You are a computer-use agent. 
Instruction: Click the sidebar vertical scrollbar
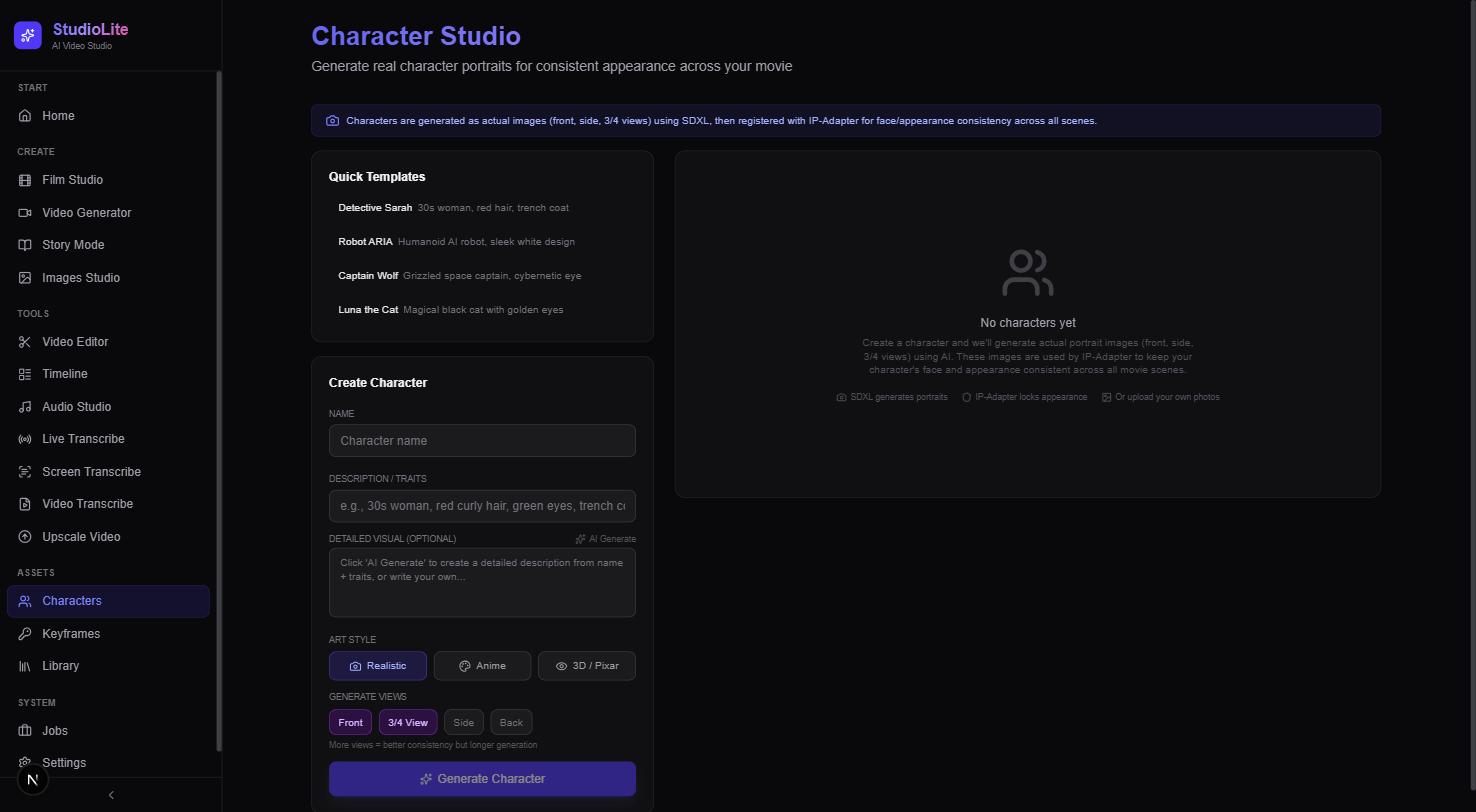pos(219,411)
